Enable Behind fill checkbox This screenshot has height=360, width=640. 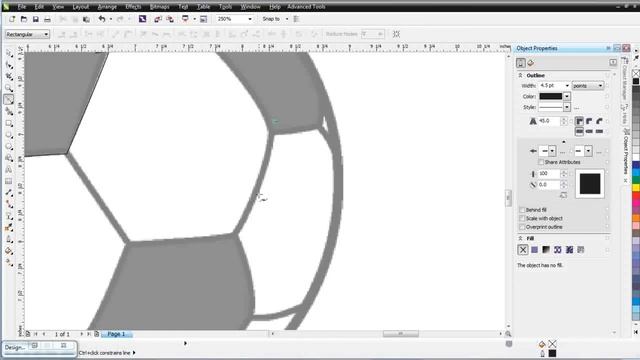point(522,210)
